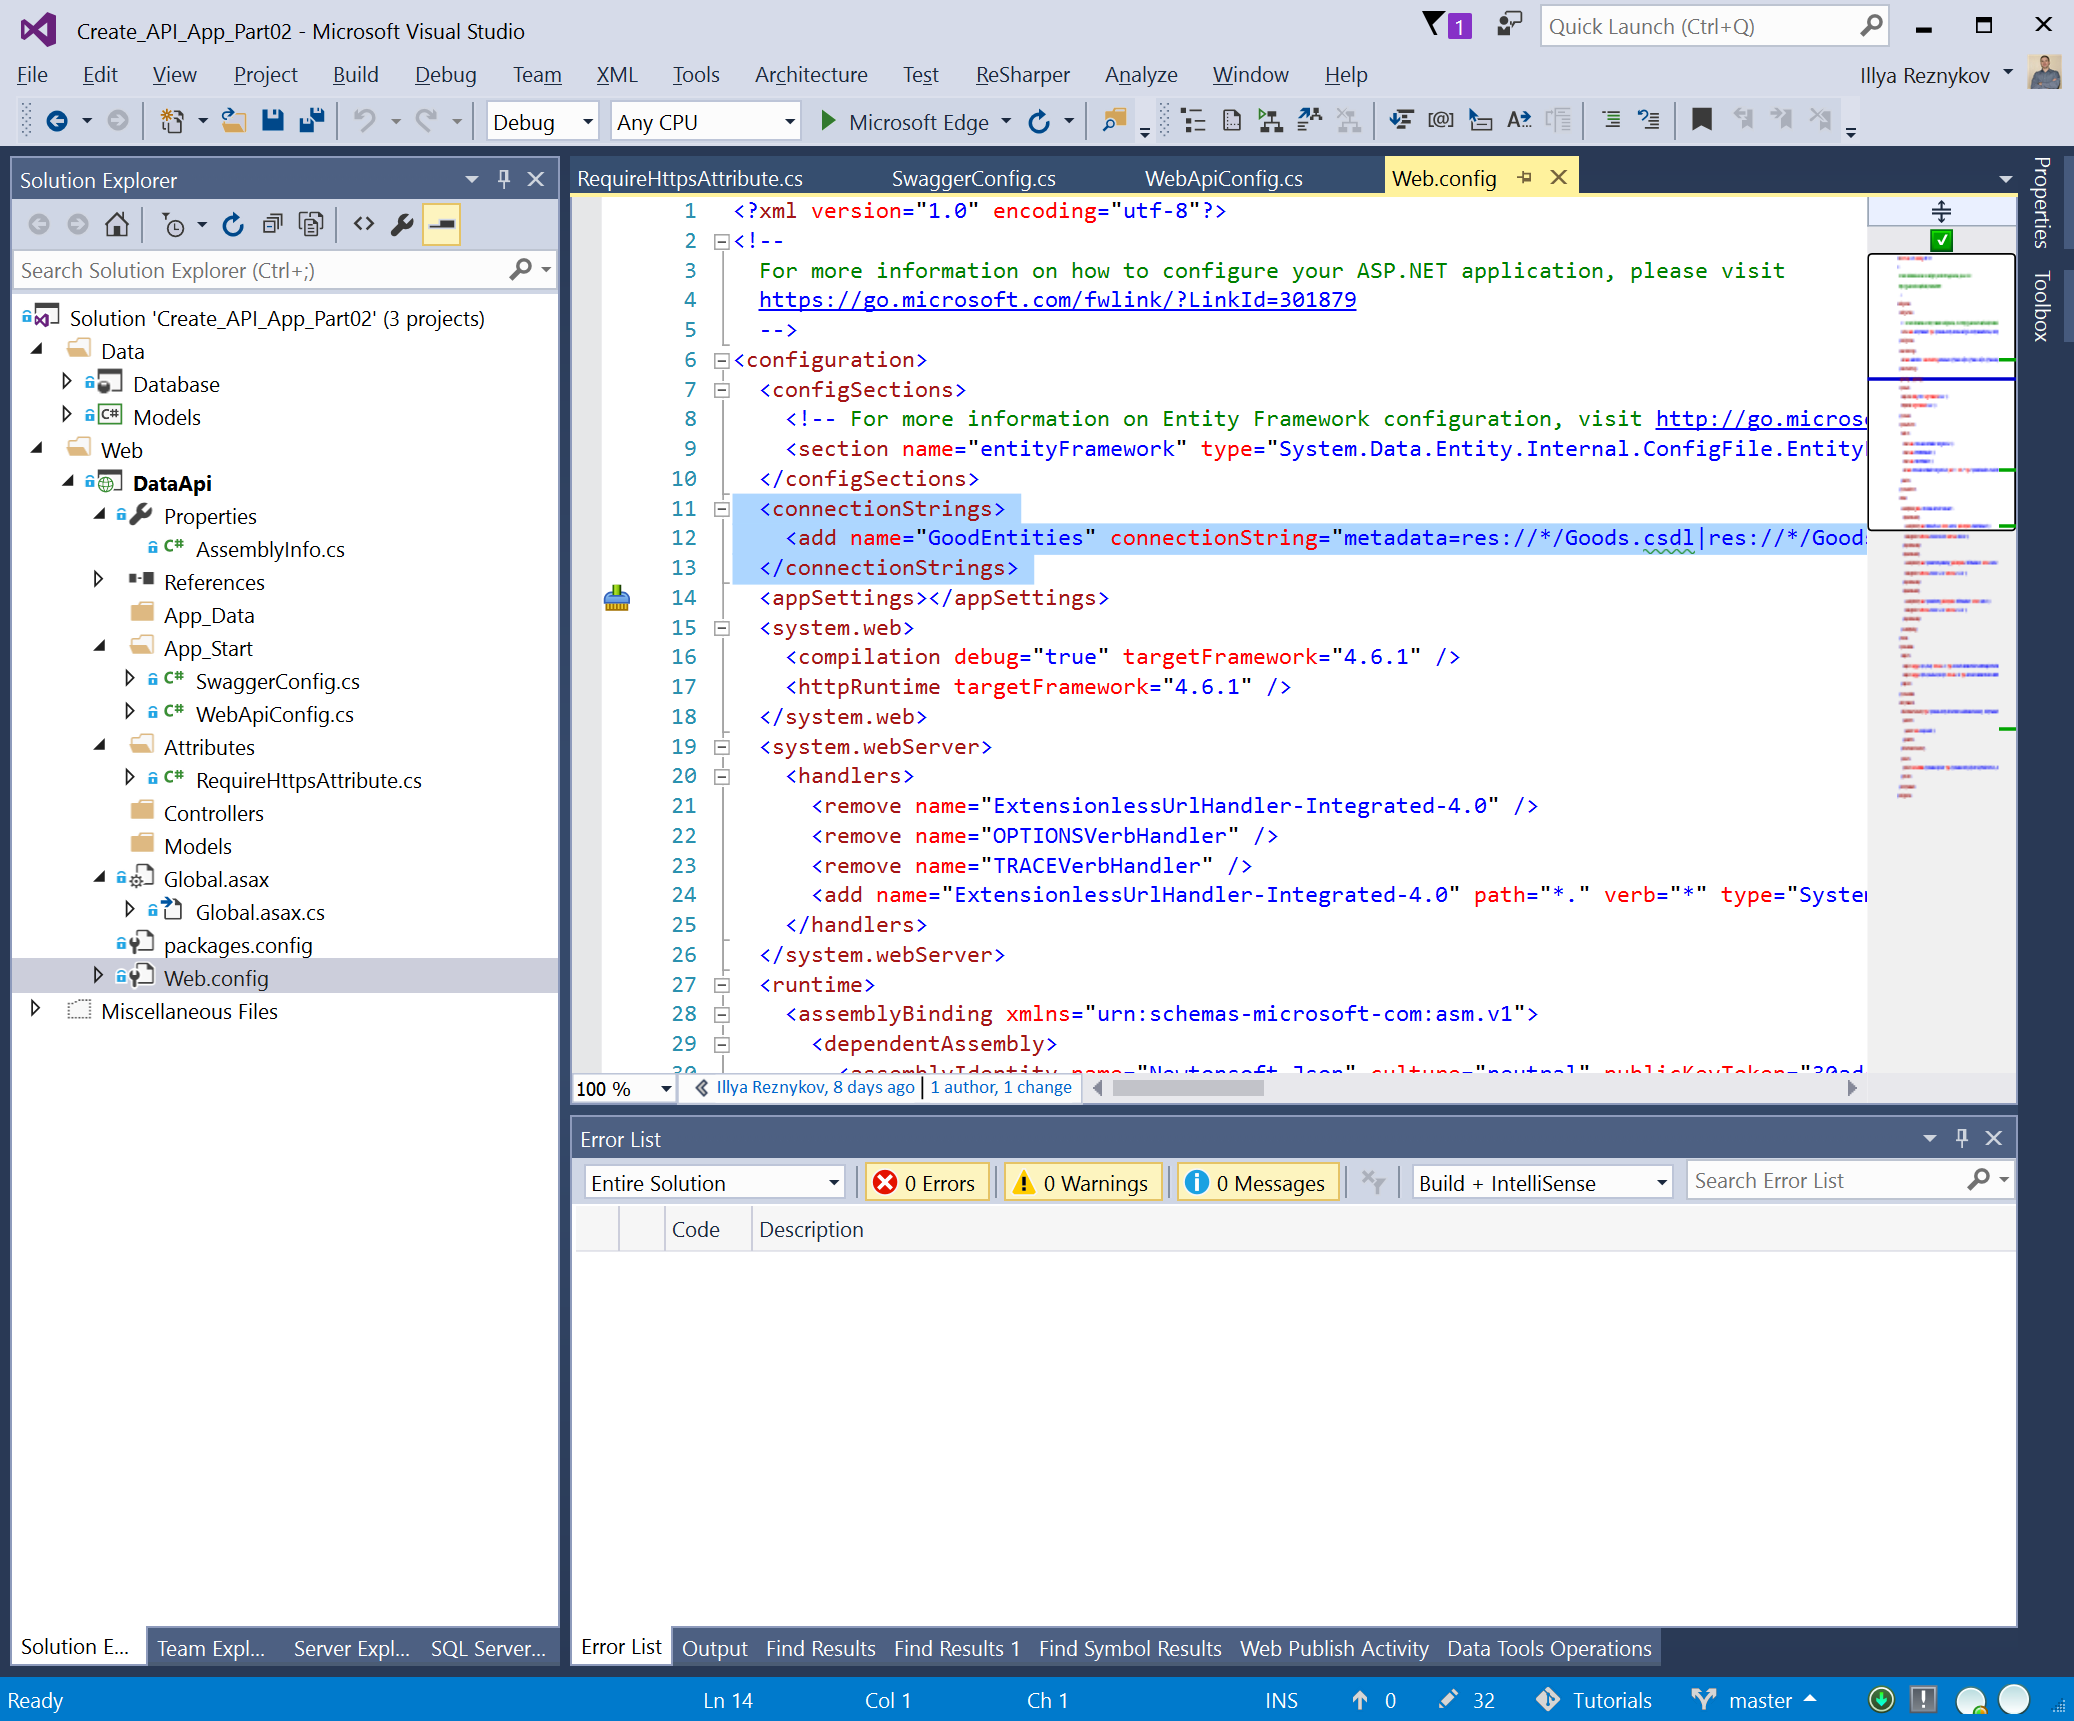The image size is (2074, 1721).
Task: Switch to the SwaggerConfig.cs tab
Action: [973, 179]
